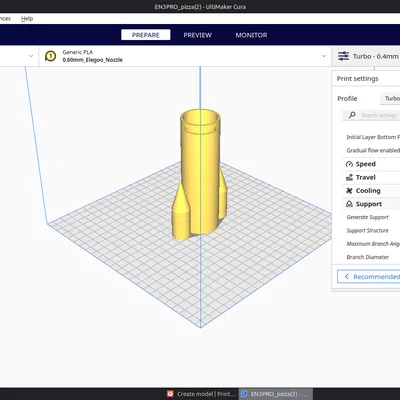400x400 pixels.
Task: Open the Turbo - 0.4mm settings panel
Action: [x=366, y=56]
